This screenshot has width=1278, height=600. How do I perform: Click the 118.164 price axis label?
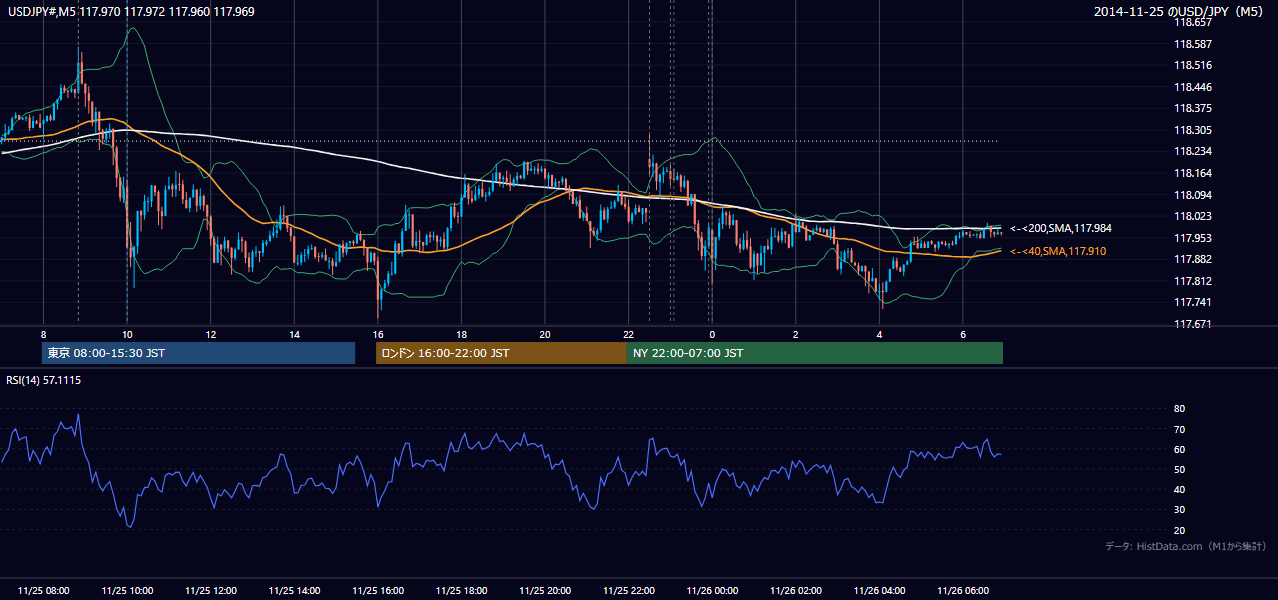(1192, 173)
